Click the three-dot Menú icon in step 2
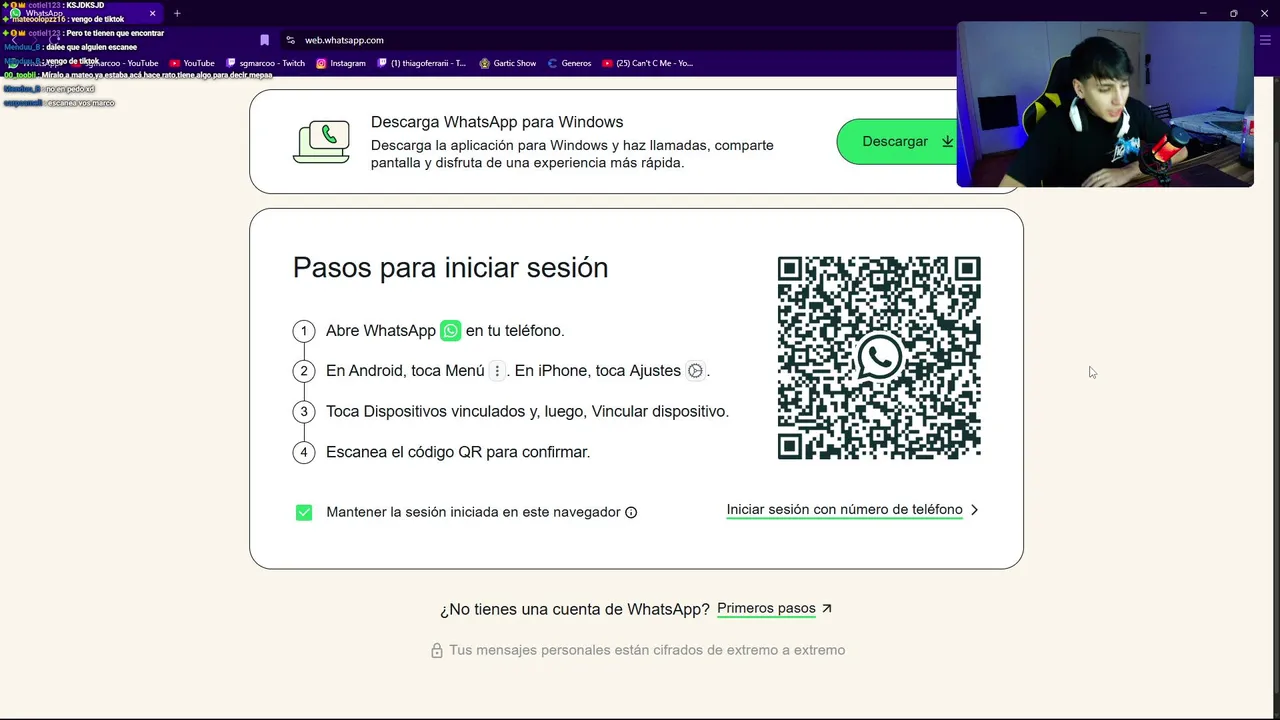 pyautogui.click(x=497, y=371)
